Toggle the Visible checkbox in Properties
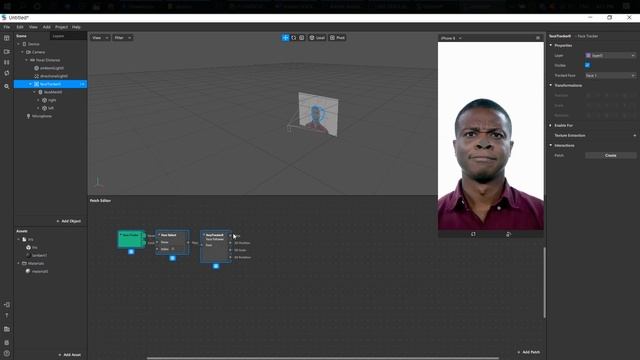 pyautogui.click(x=587, y=65)
